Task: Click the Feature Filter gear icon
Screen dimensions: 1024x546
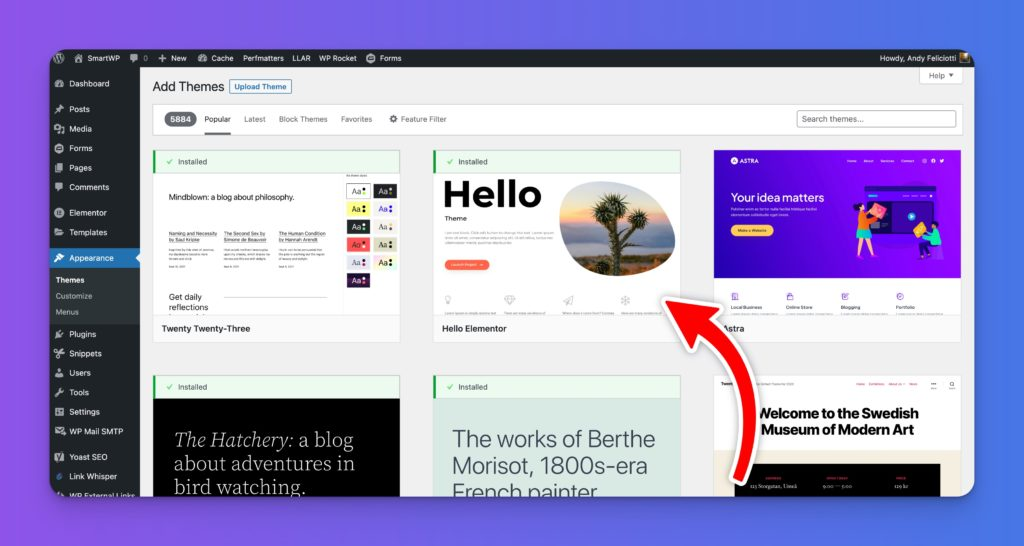Action: 393,119
